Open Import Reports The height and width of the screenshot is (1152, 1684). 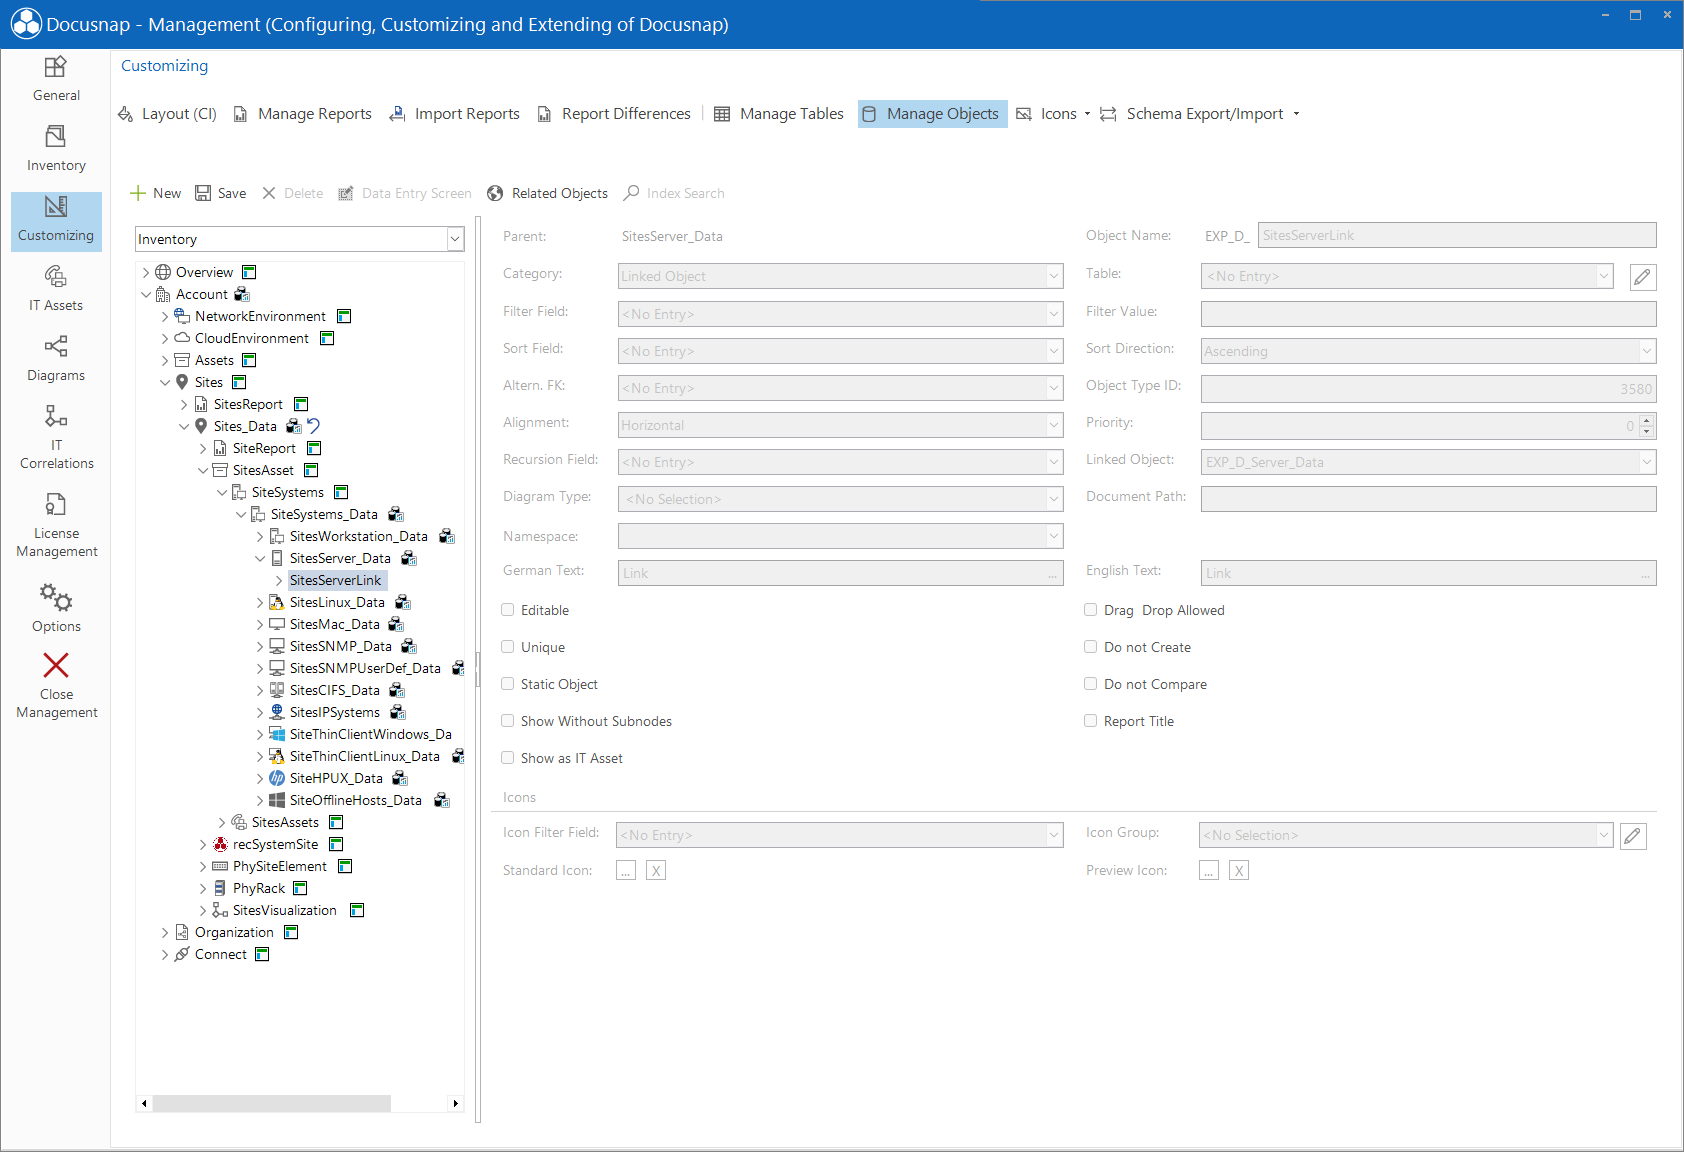(455, 114)
